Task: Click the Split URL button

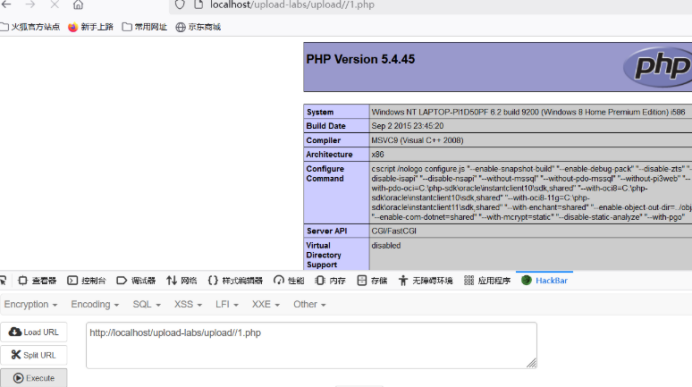Action: 34,355
